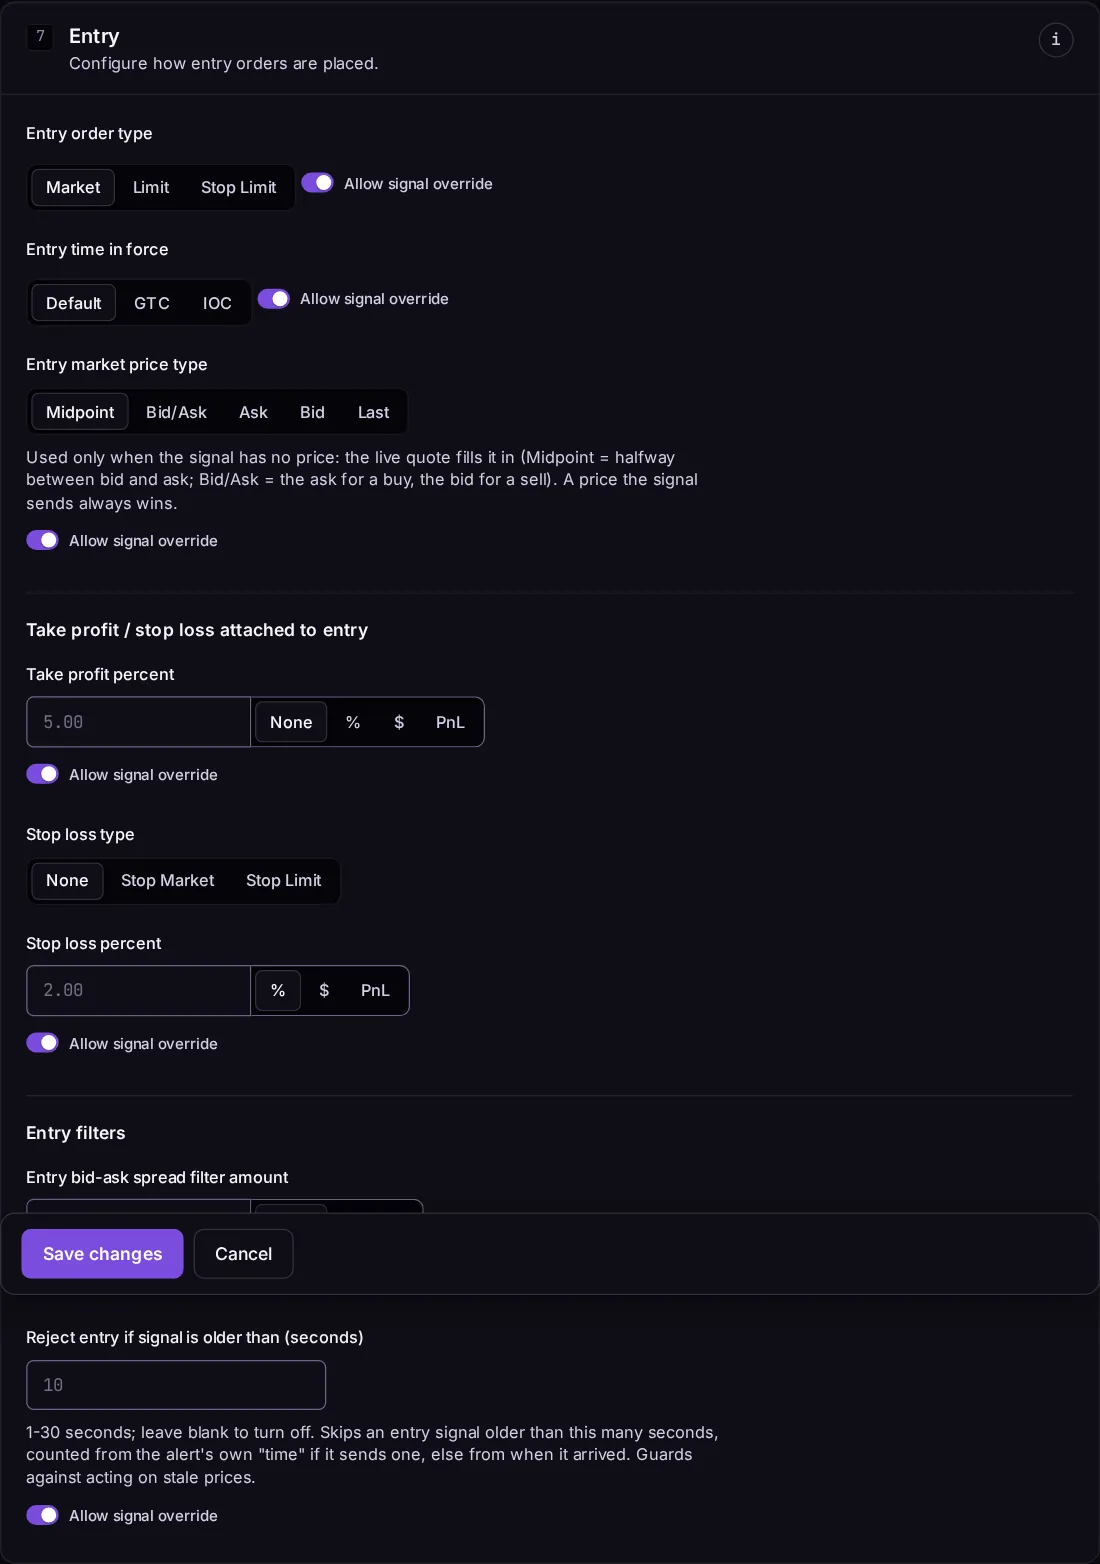
Task: Select Last market price type
Action: point(373,412)
